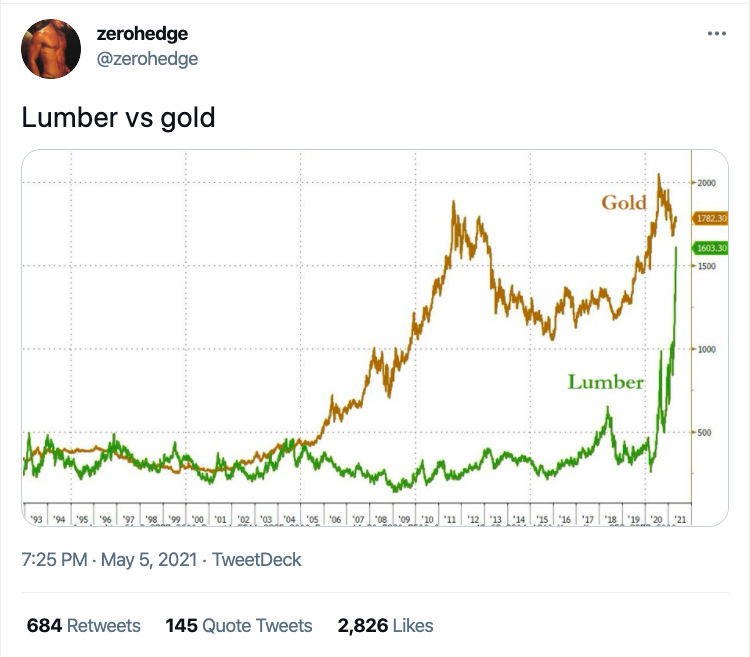Click the 2000 y-axis value label
This screenshot has height=657, width=750.
tap(708, 183)
